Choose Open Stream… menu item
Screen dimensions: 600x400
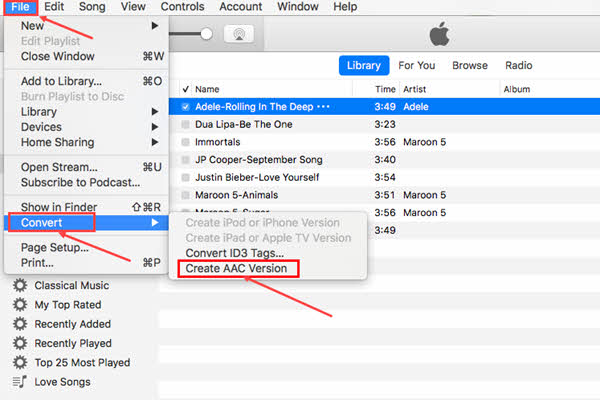coord(86,167)
